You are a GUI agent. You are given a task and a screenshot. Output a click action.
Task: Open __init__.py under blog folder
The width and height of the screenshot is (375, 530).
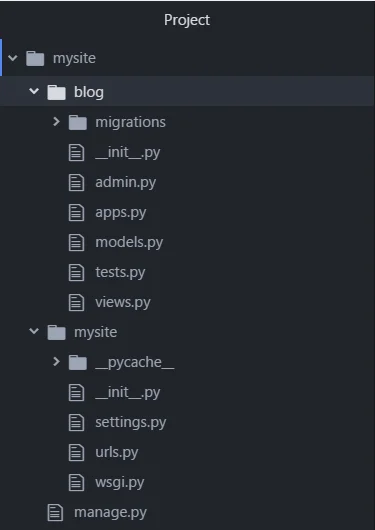[128, 152]
